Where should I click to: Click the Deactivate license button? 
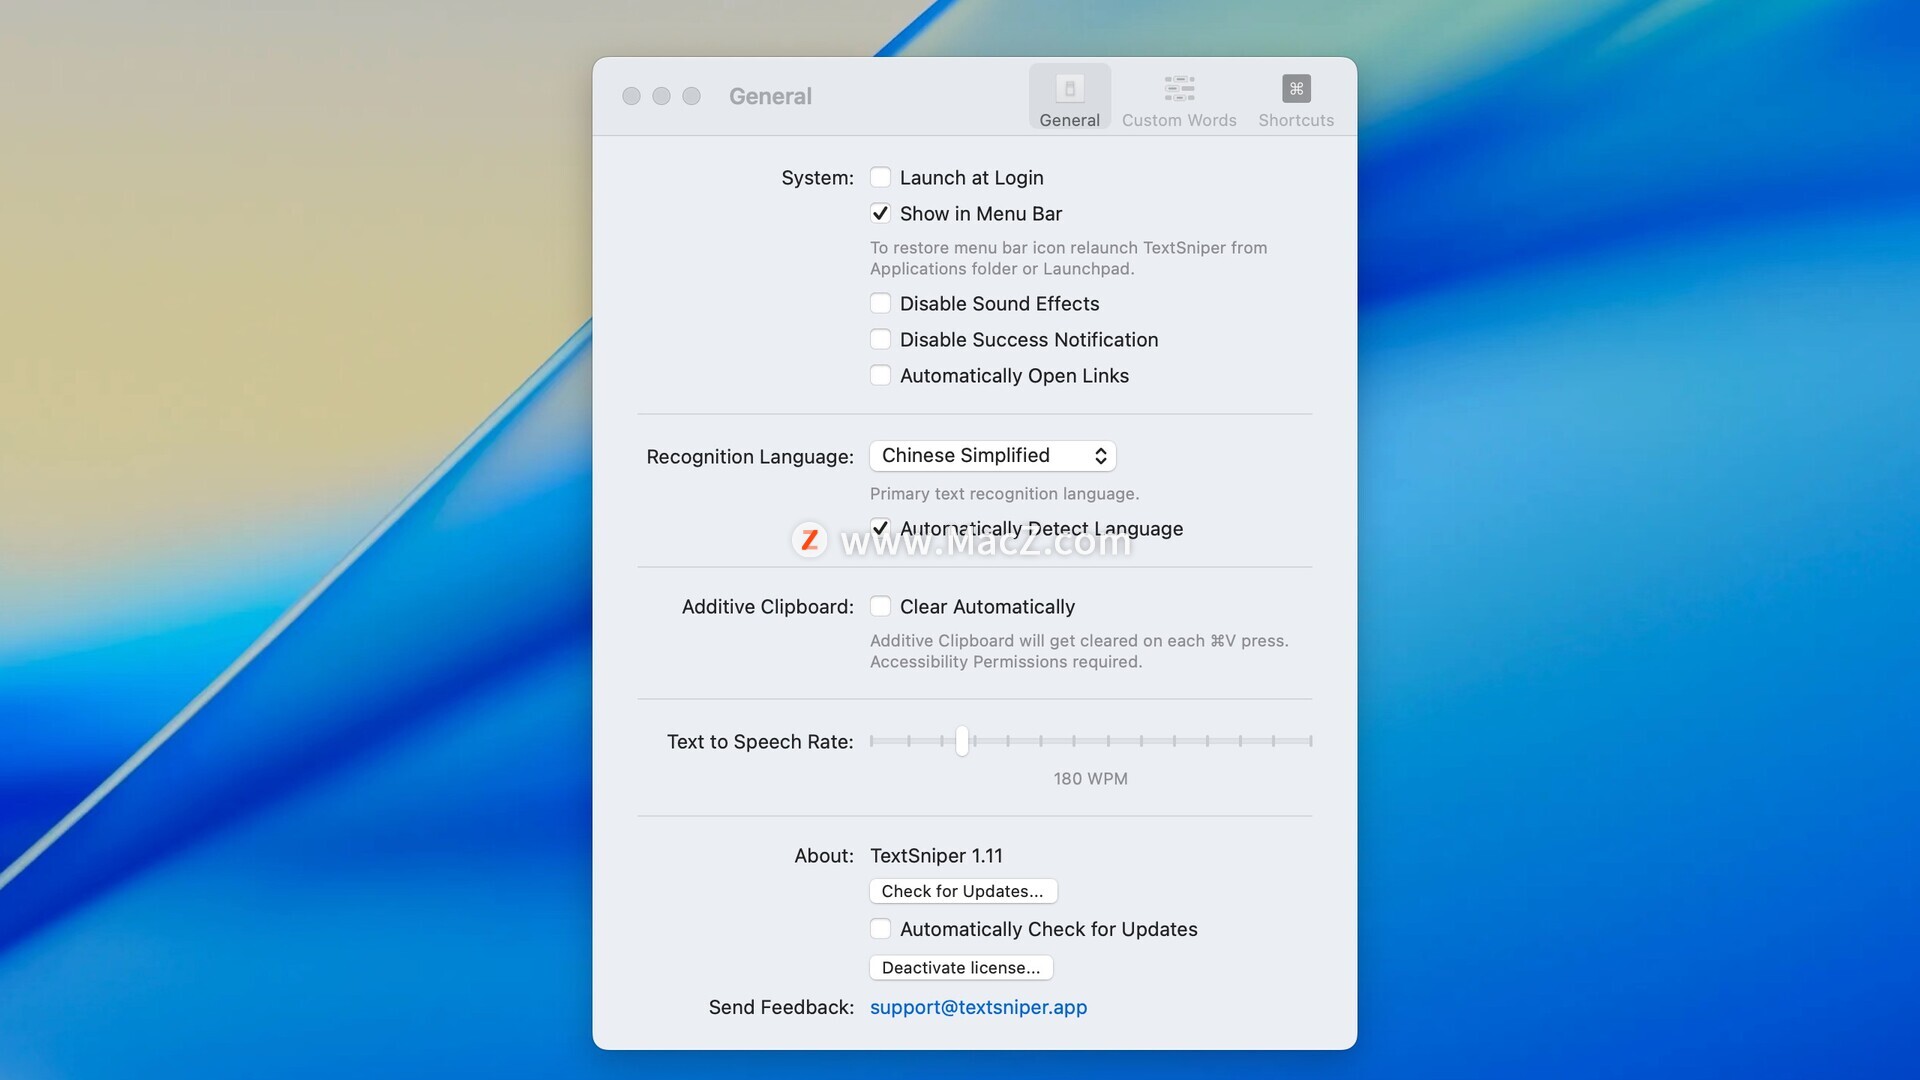[961, 968]
